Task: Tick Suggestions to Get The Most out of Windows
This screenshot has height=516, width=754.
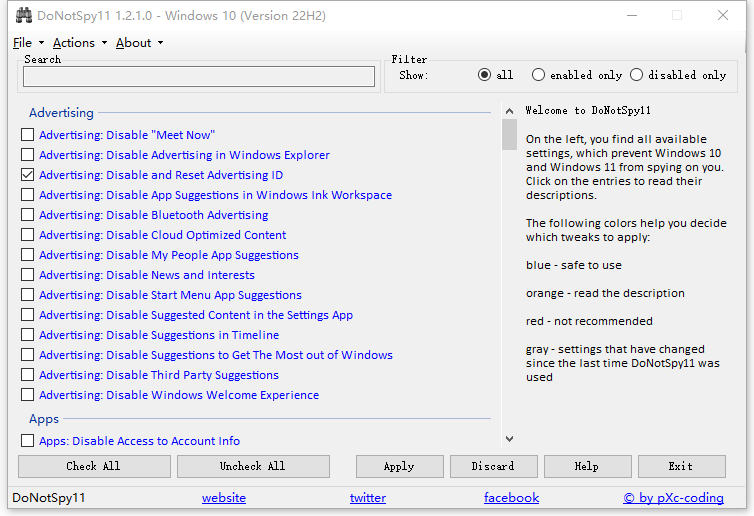Action: pyautogui.click(x=27, y=354)
